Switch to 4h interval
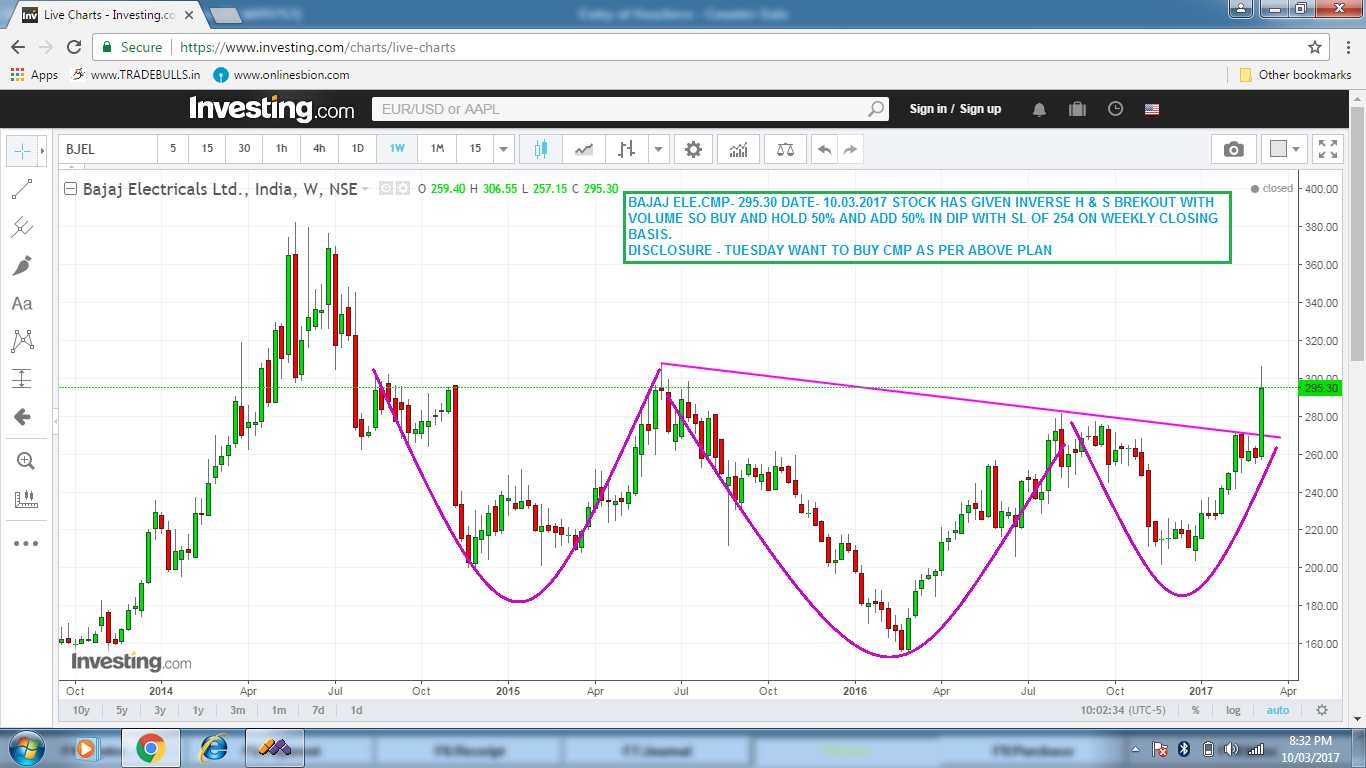 click(x=319, y=149)
